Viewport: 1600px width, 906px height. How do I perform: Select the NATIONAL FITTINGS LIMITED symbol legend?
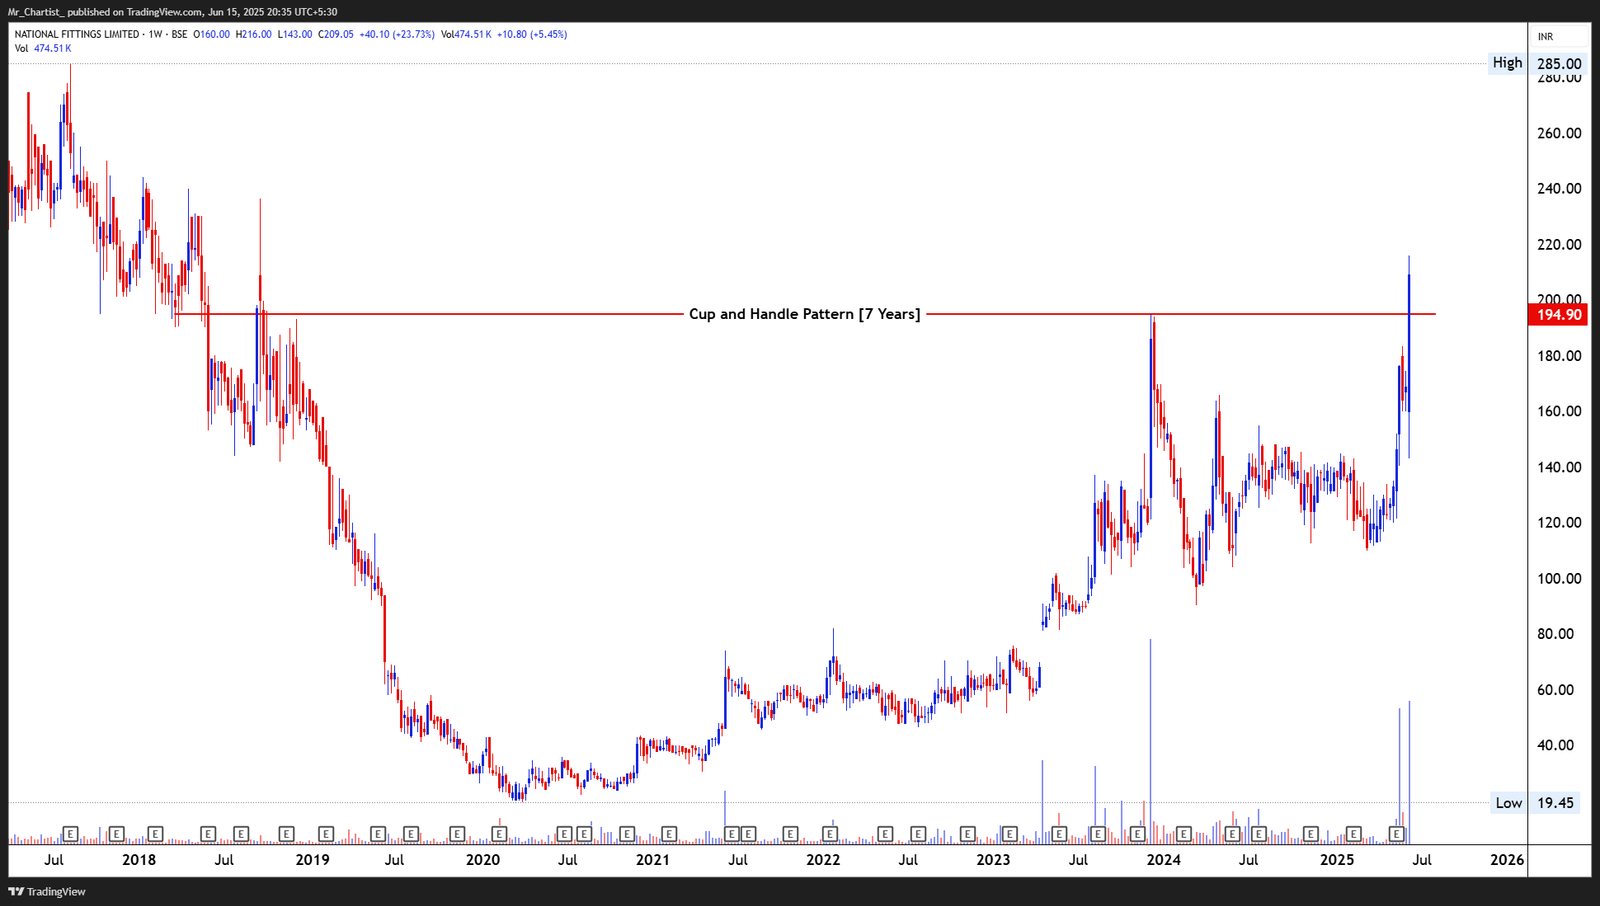click(75, 33)
